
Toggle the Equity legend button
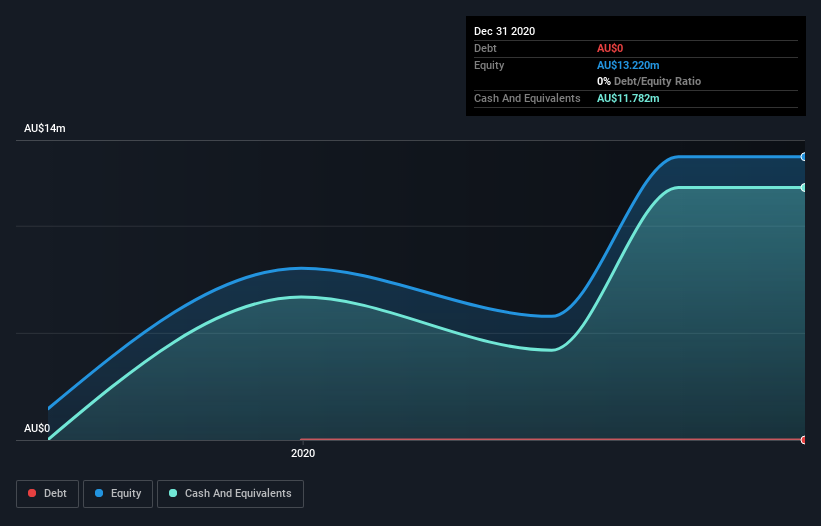pos(118,494)
